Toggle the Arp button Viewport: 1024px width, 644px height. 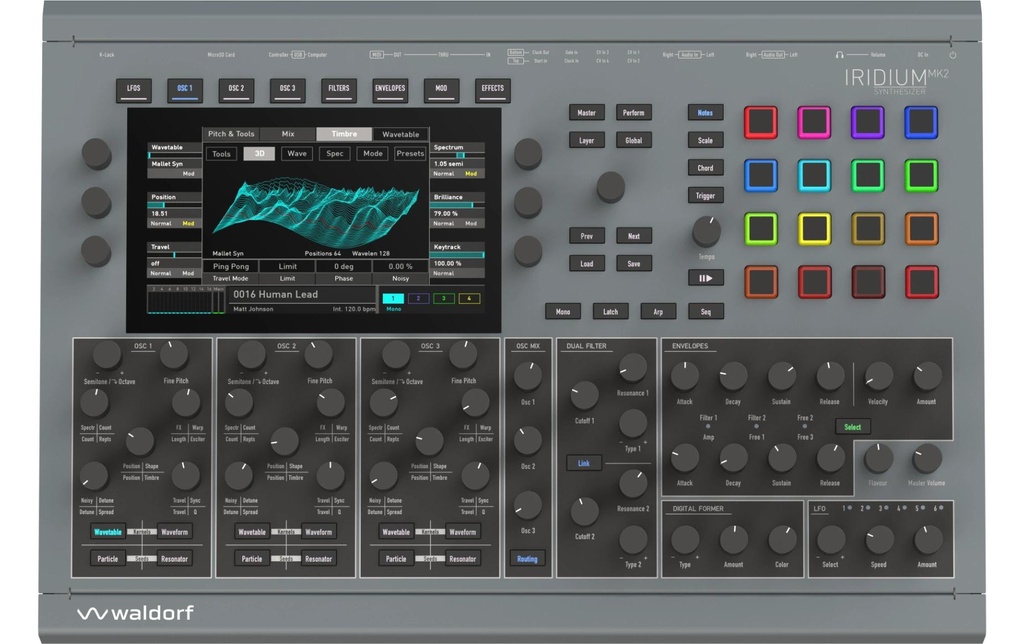[658, 312]
